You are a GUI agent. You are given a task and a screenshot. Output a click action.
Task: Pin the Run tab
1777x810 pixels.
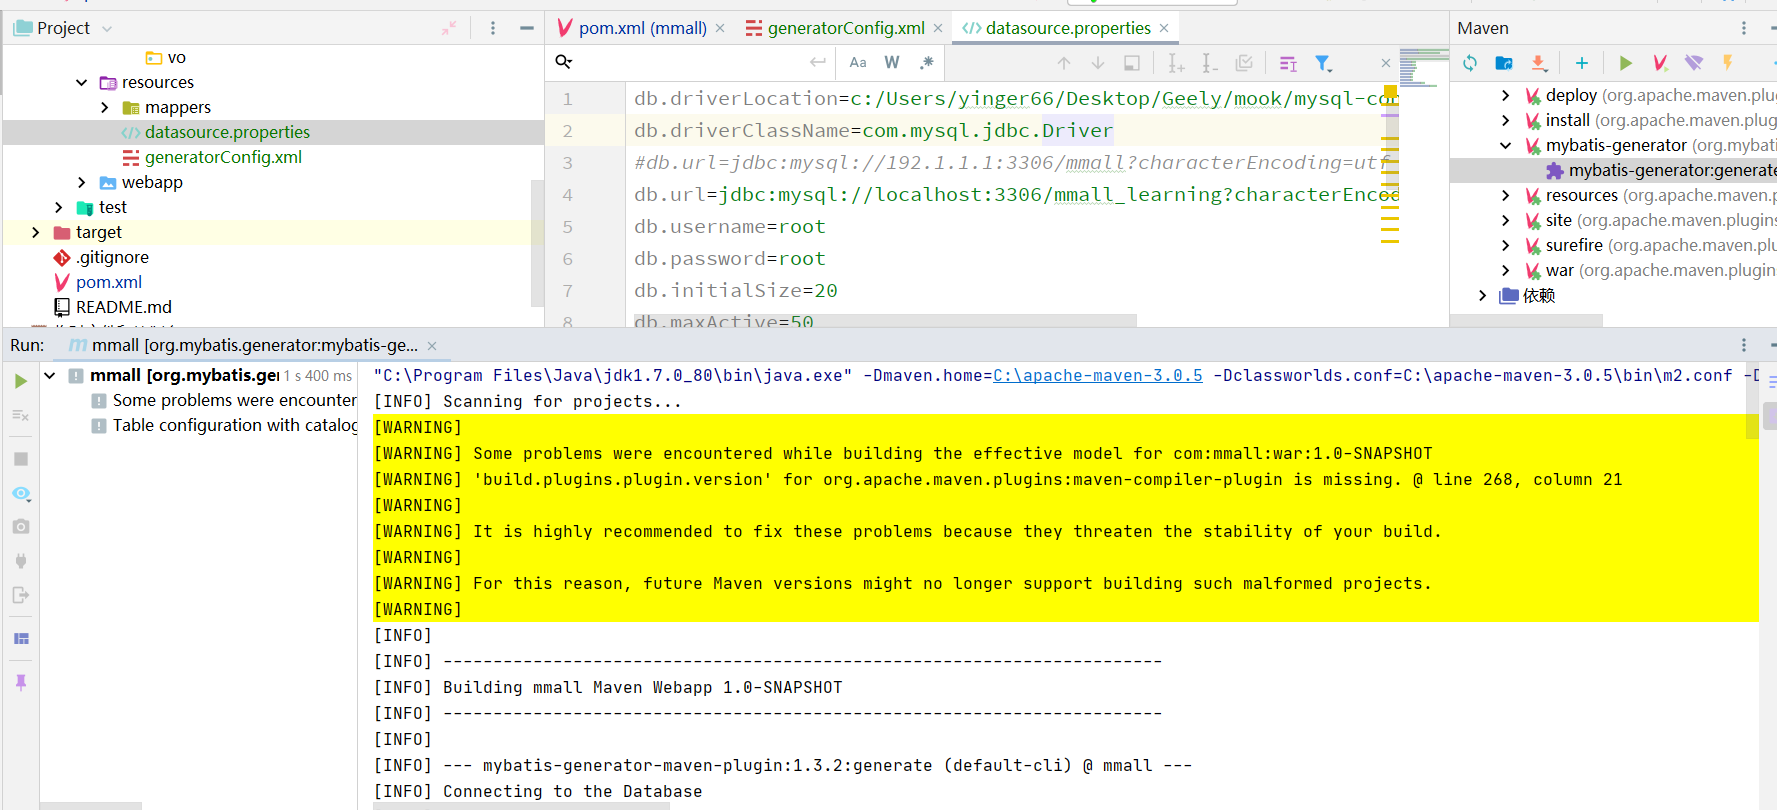pyautogui.click(x=21, y=682)
